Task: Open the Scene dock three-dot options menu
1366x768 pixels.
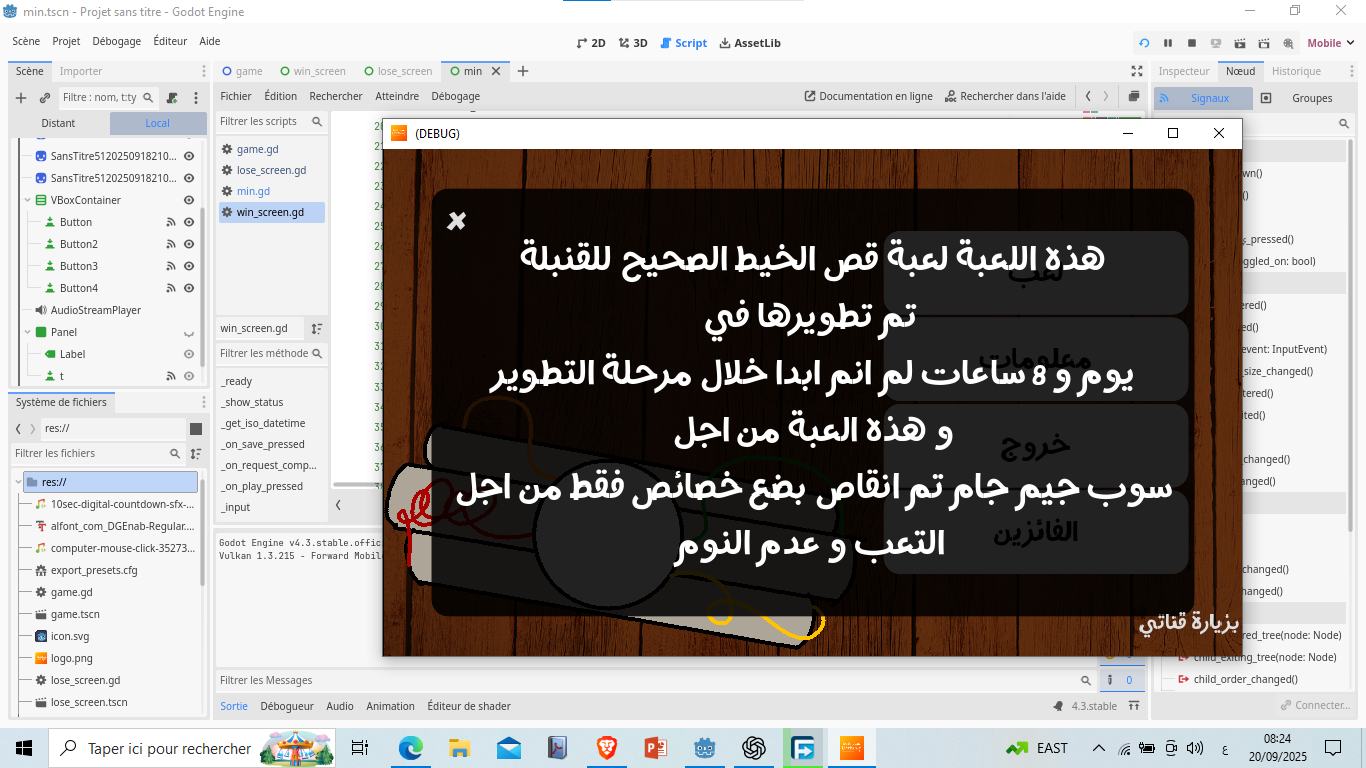Action: pyautogui.click(x=196, y=98)
